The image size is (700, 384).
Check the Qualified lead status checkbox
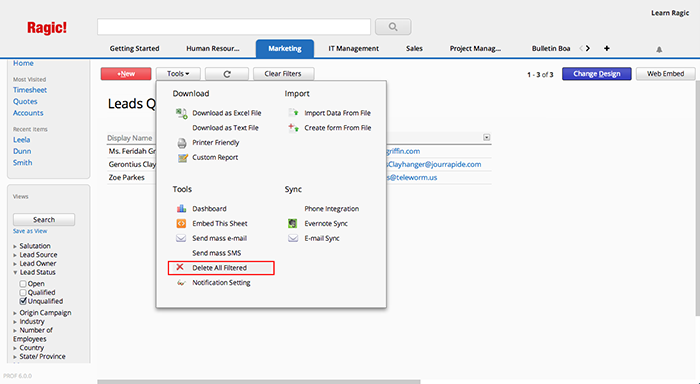pos(23,292)
